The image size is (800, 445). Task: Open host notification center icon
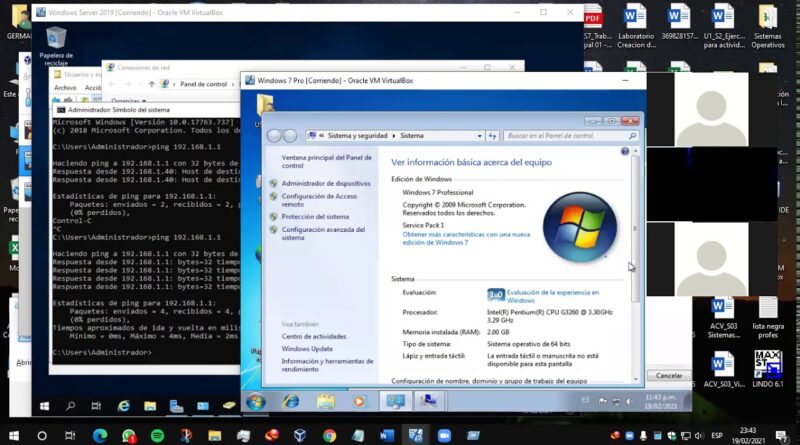pos(781,436)
